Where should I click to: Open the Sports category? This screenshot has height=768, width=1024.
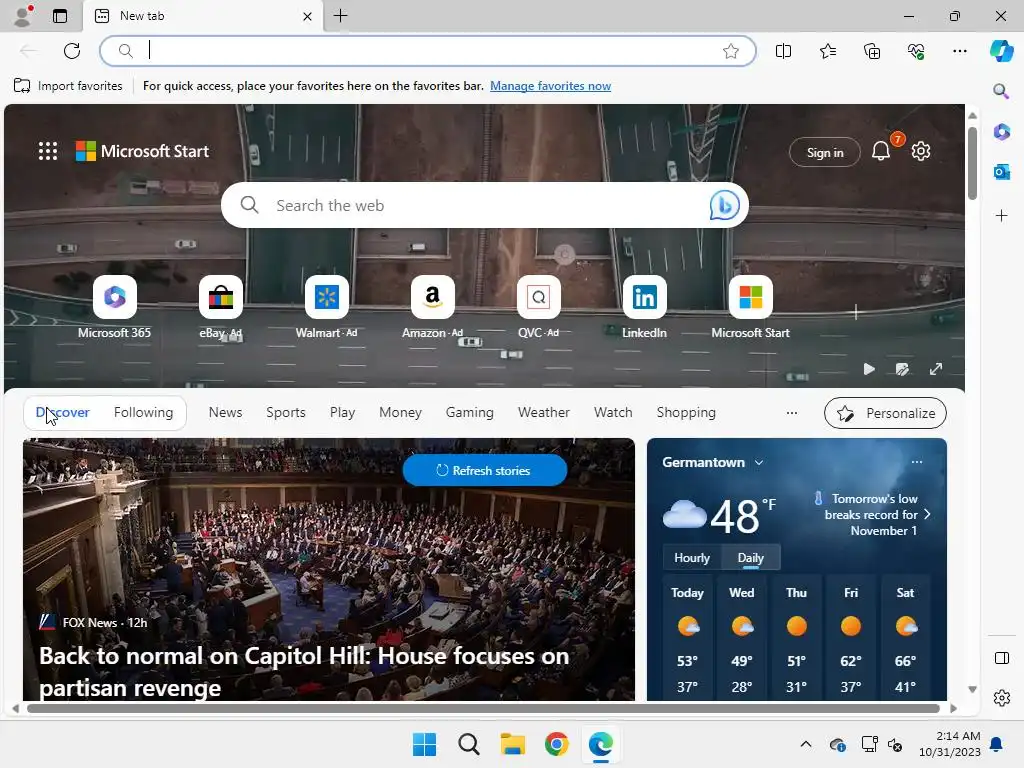(x=285, y=413)
